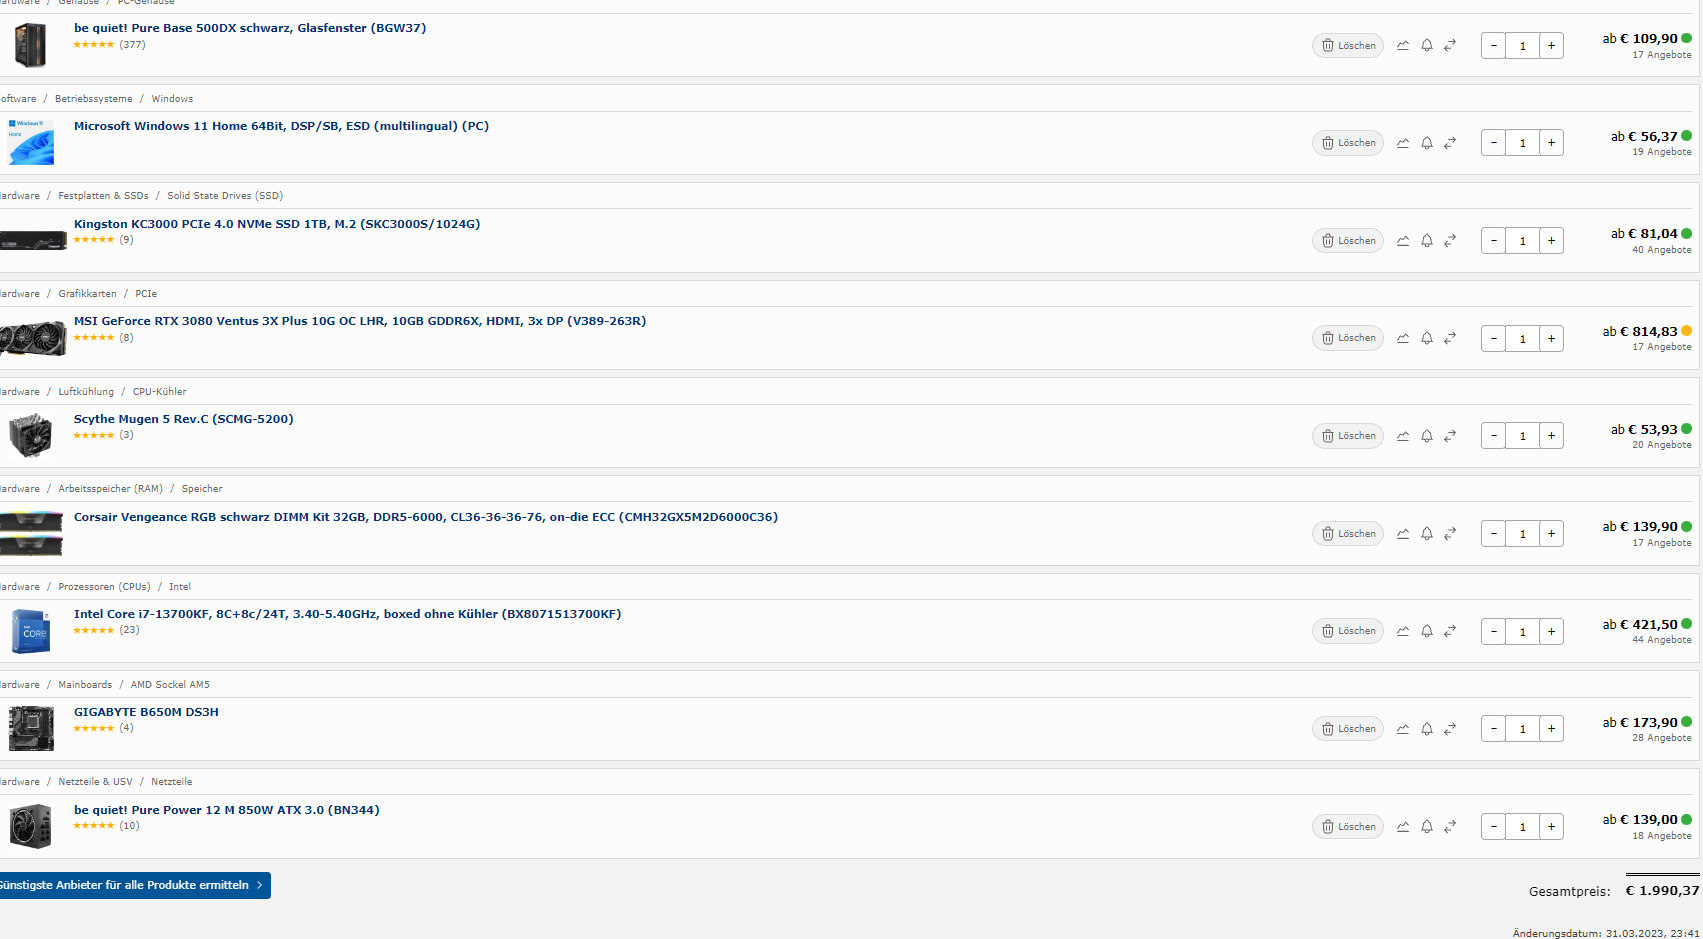Set a price alert bell for MSI GeForce RTX 3080
1703x939 pixels.
click(1427, 338)
